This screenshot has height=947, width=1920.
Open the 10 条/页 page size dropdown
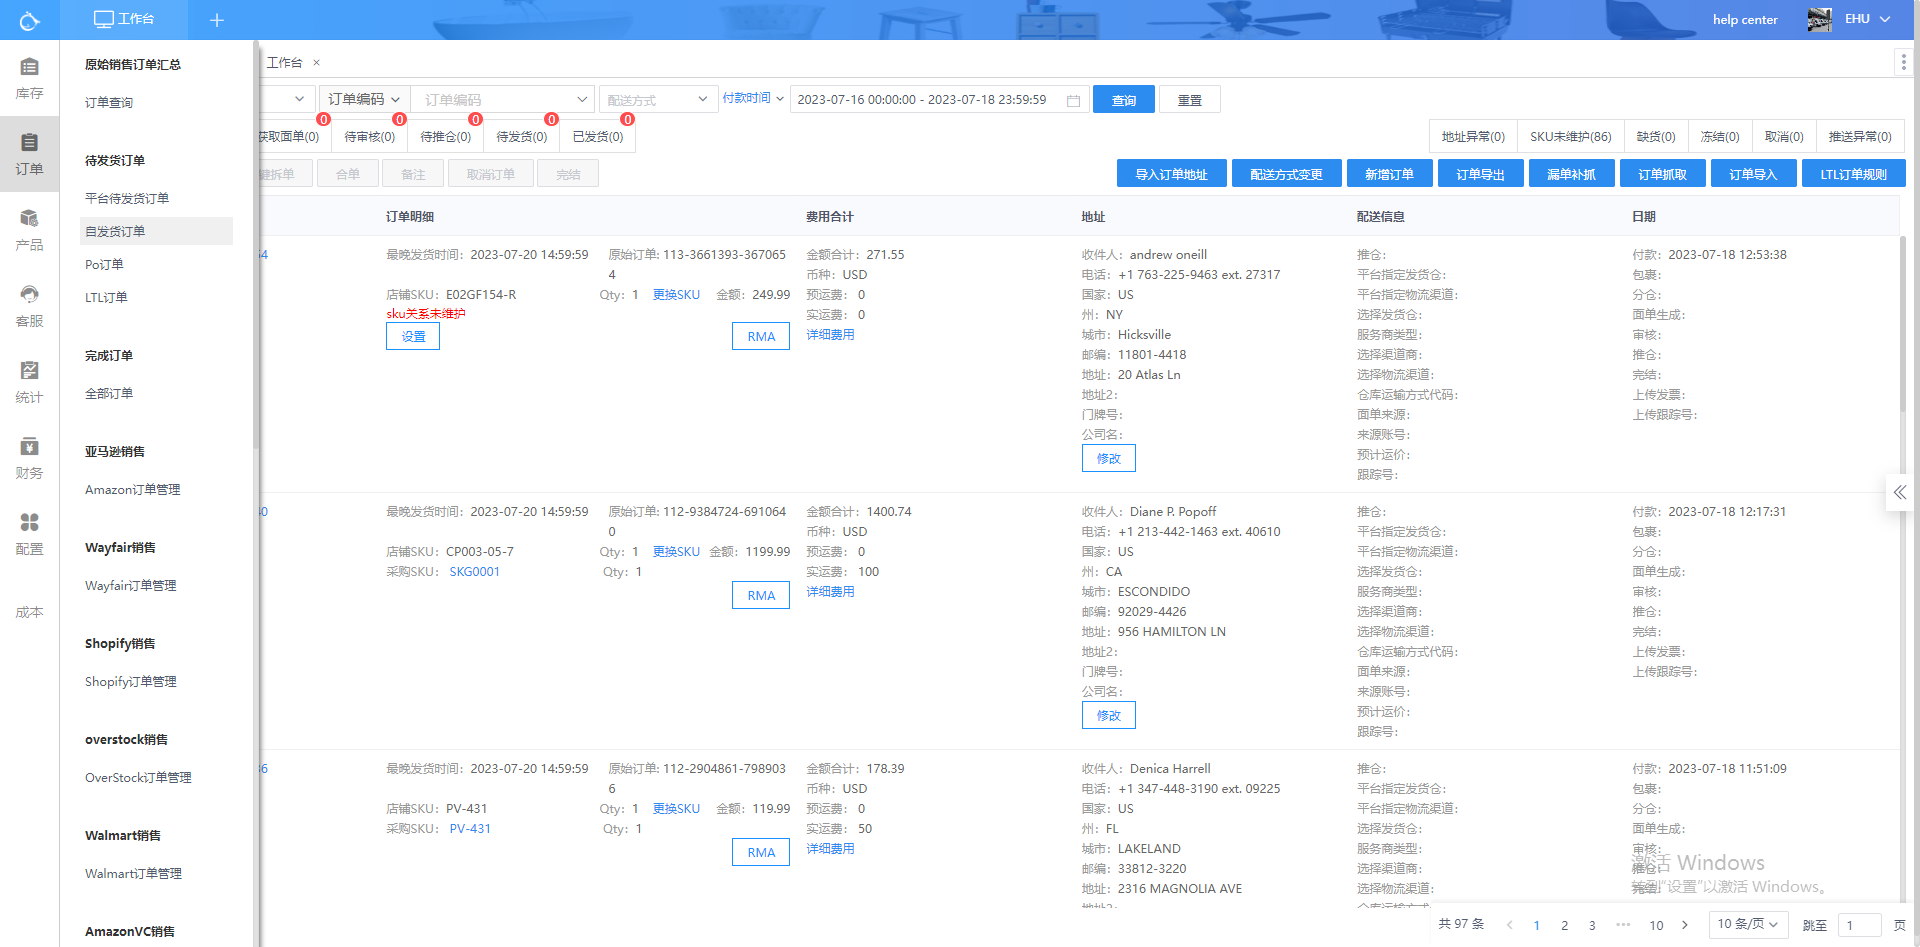click(1747, 924)
